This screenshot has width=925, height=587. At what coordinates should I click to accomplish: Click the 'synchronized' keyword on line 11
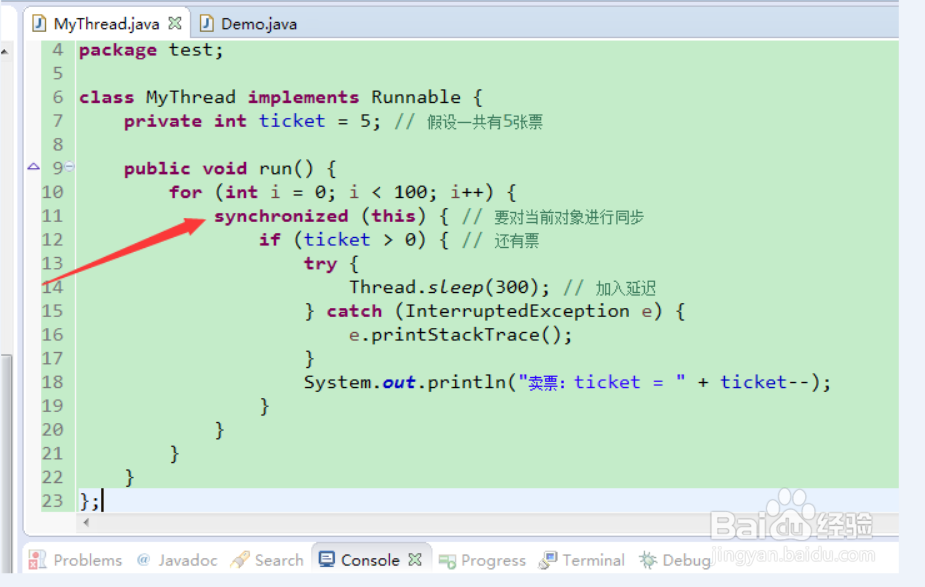point(281,217)
